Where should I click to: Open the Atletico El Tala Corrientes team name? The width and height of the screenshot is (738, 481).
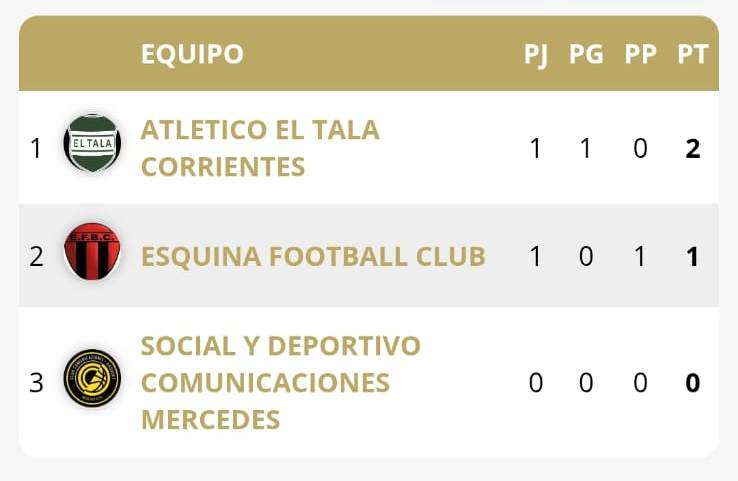260,148
